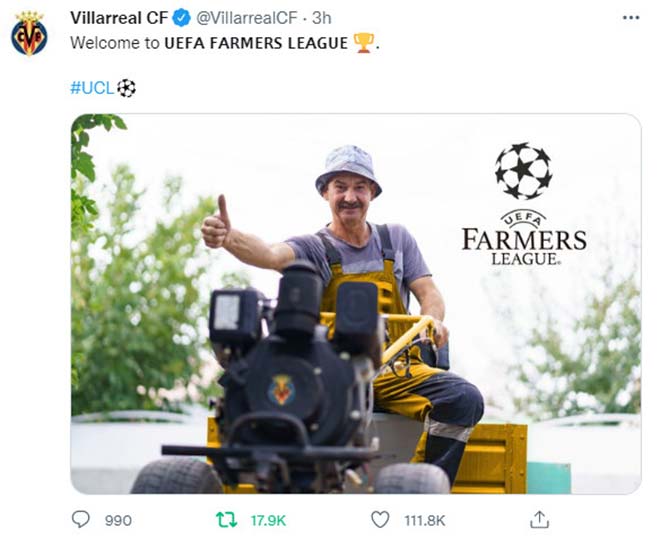Viewport: 660px width, 538px height.
Task: View the 990 replies count
Action: [x=118, y=520]
